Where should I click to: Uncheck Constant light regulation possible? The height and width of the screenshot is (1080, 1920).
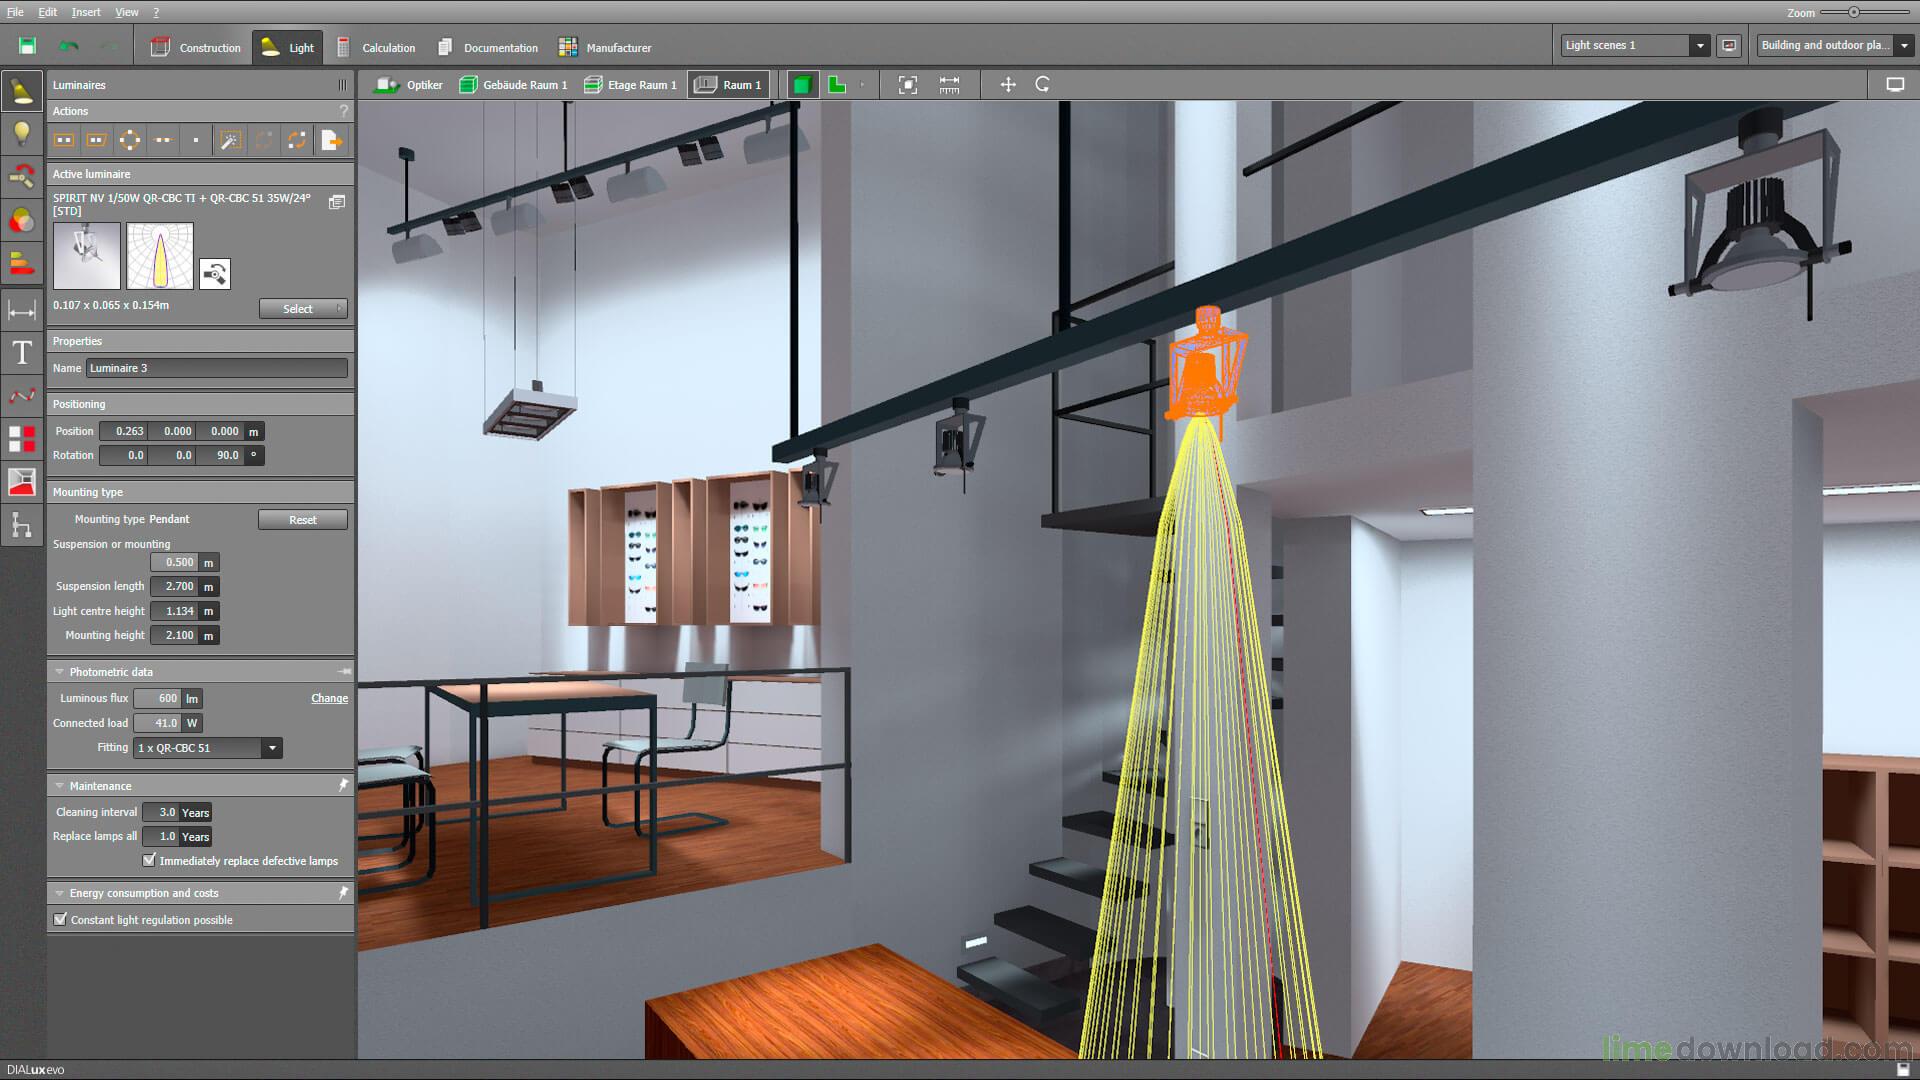[60, 919]
